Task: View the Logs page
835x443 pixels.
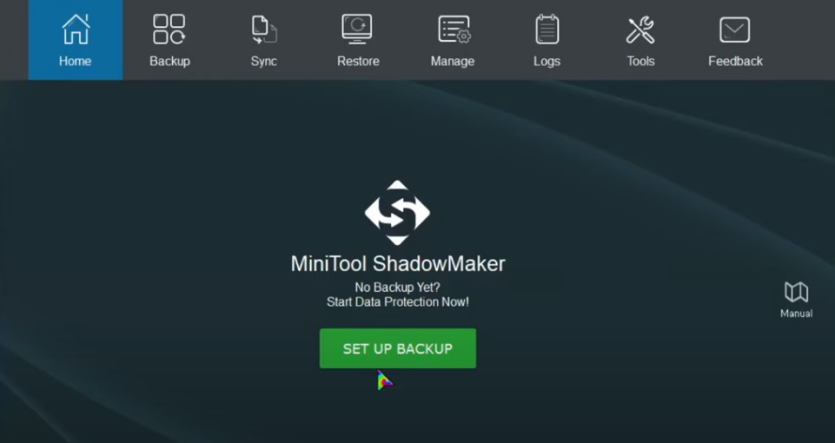Action: 547,40
